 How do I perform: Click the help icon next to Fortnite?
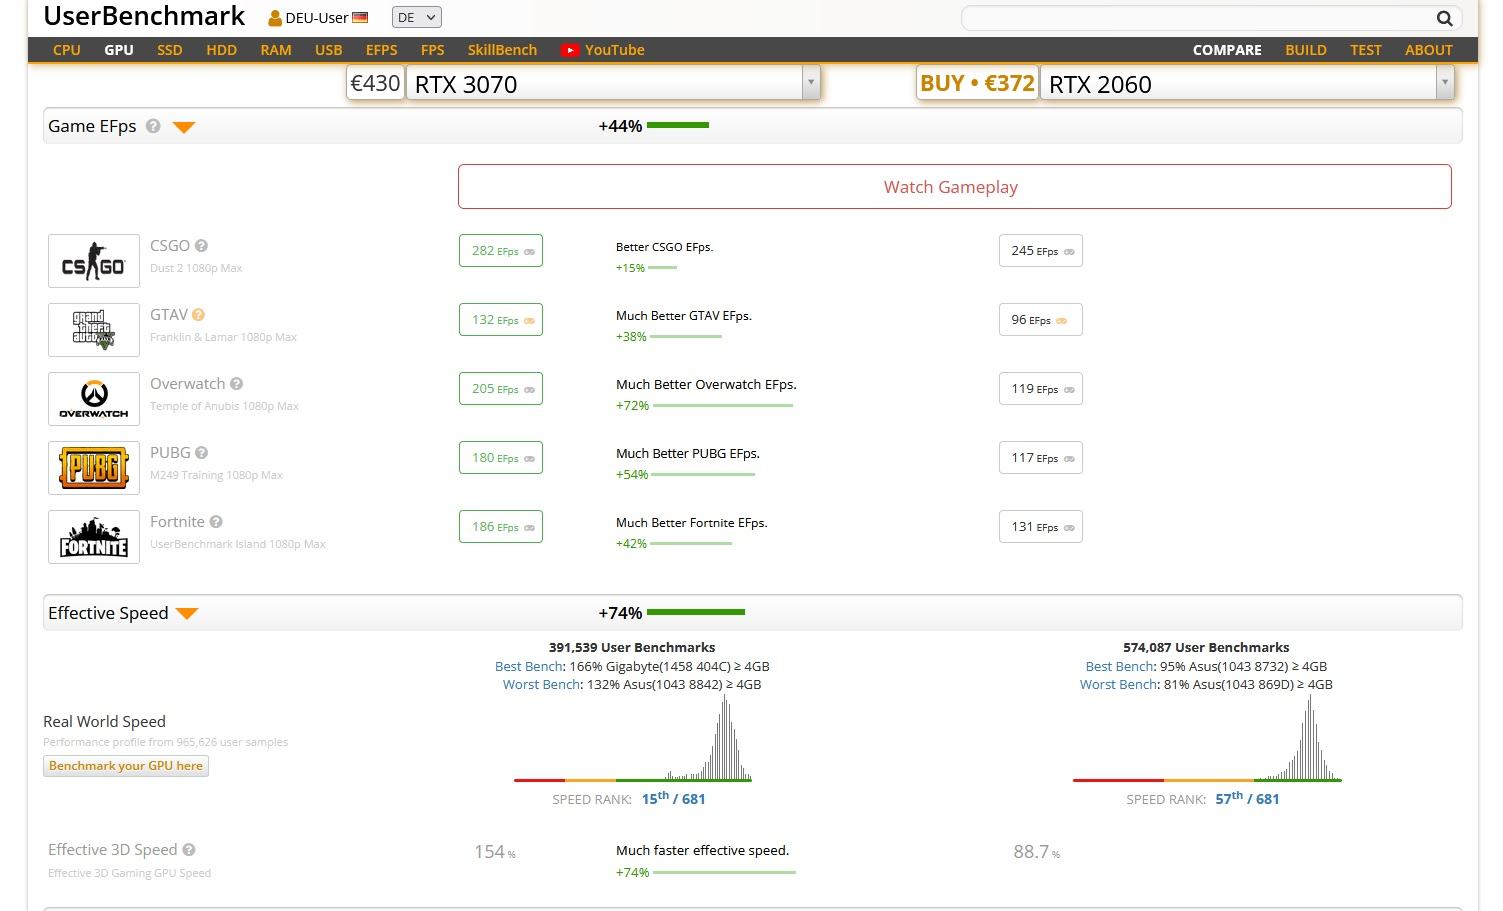[216, 522]
